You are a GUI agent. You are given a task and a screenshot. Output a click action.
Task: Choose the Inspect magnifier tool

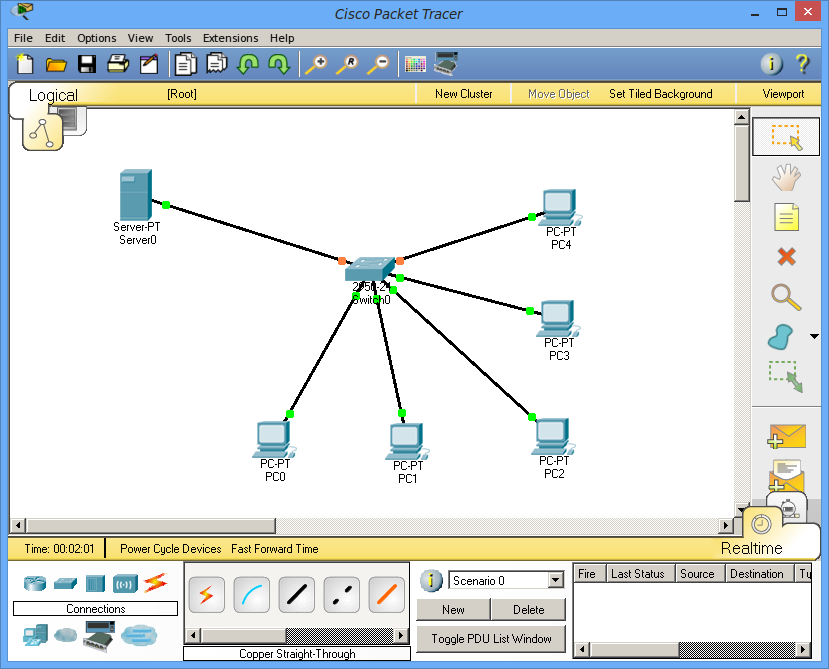point(786,297)
